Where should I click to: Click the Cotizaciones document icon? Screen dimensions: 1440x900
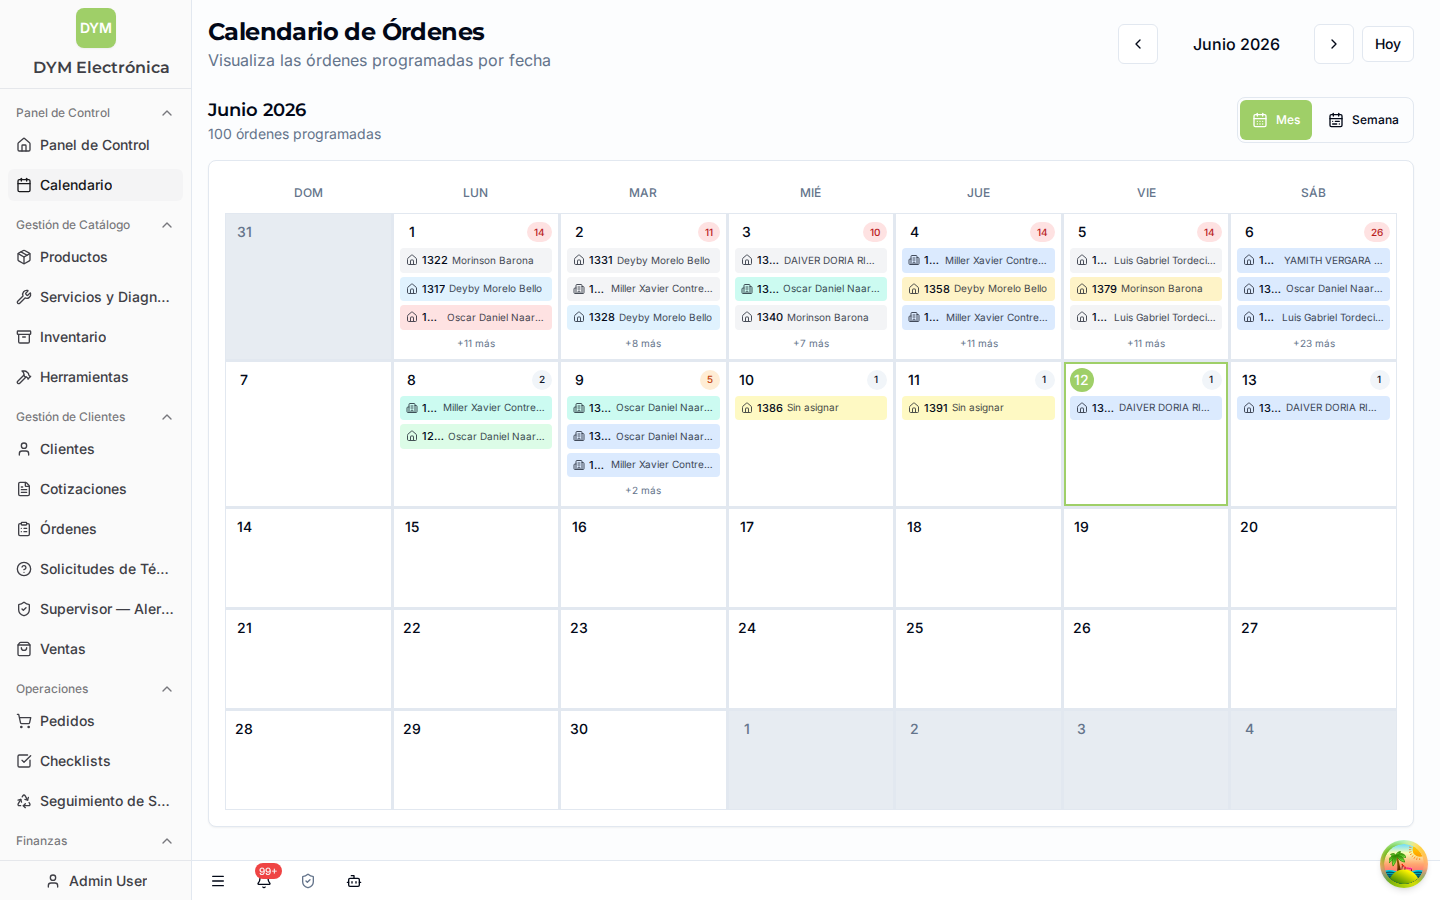click(x=24, y=489)
